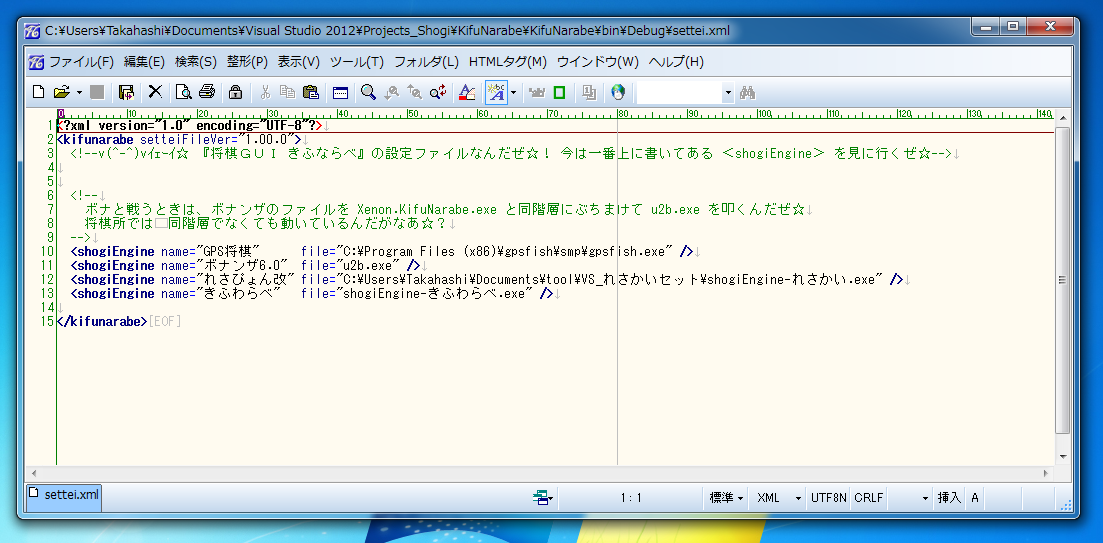Click the scissors cut icon
This screenshot has height=543, width=1103.
(x=265, y=92)
